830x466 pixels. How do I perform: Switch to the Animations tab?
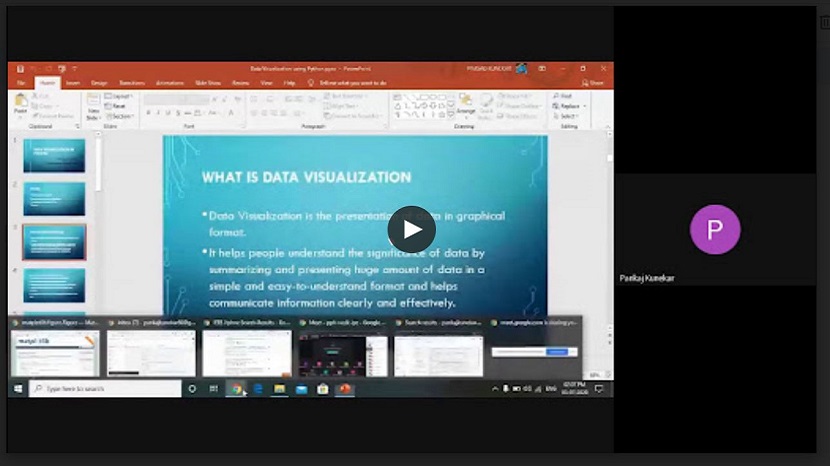pyautogui.click(x=169, y=83)
